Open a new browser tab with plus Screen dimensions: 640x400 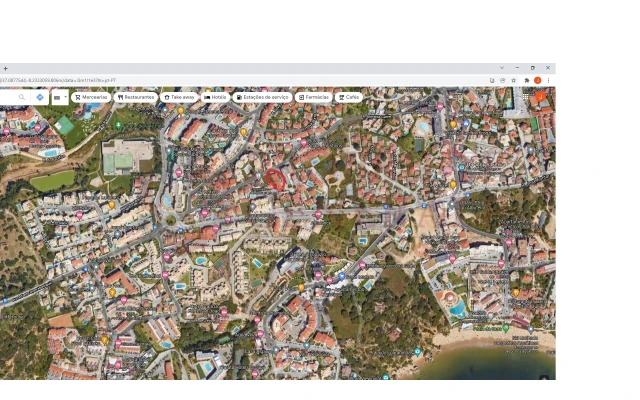pos(5,68)
